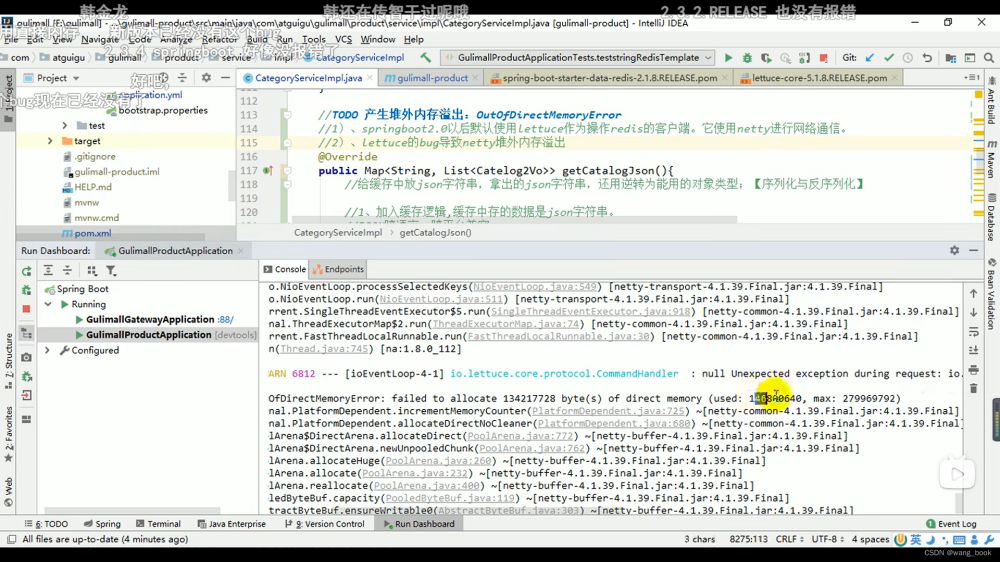Open the Tools menu
Image resolution: width=1000 pixels, height=562 pixels.
point(313,40)
